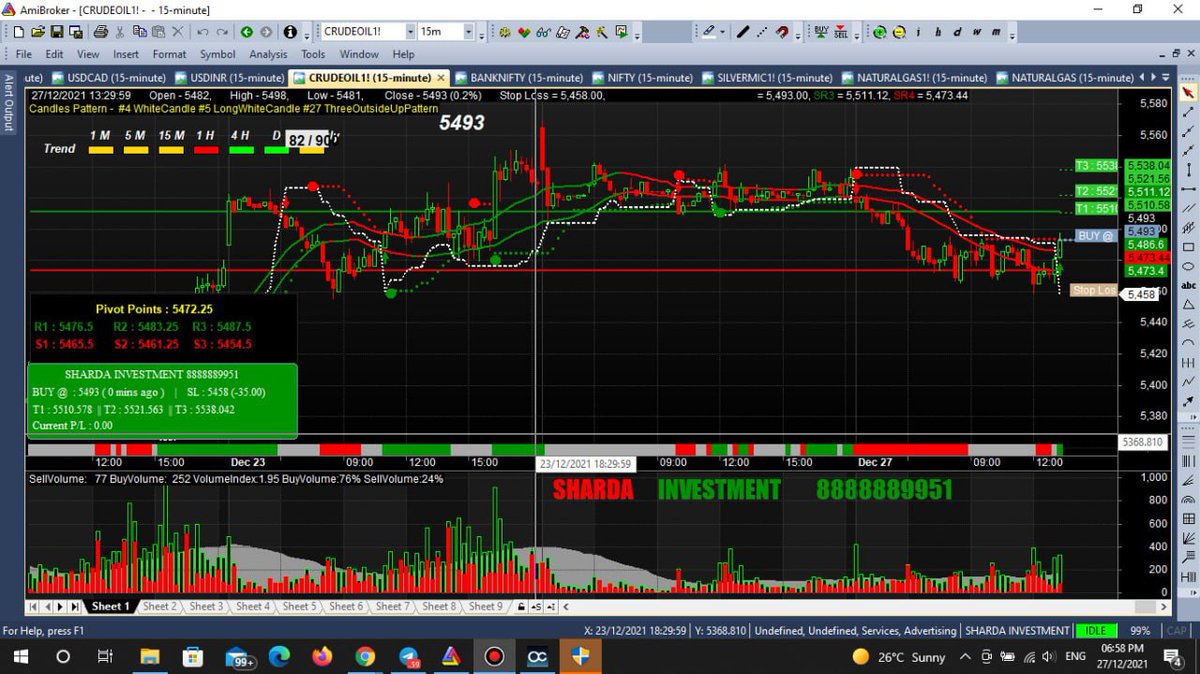The width and height of the screenshot is (1200, 674).
Task: Click the red heart favorites icon
Action: point(522,32)
